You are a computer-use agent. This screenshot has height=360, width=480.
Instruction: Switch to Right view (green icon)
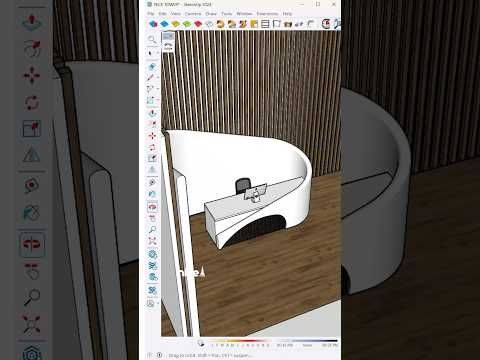[x=187, y=24]
